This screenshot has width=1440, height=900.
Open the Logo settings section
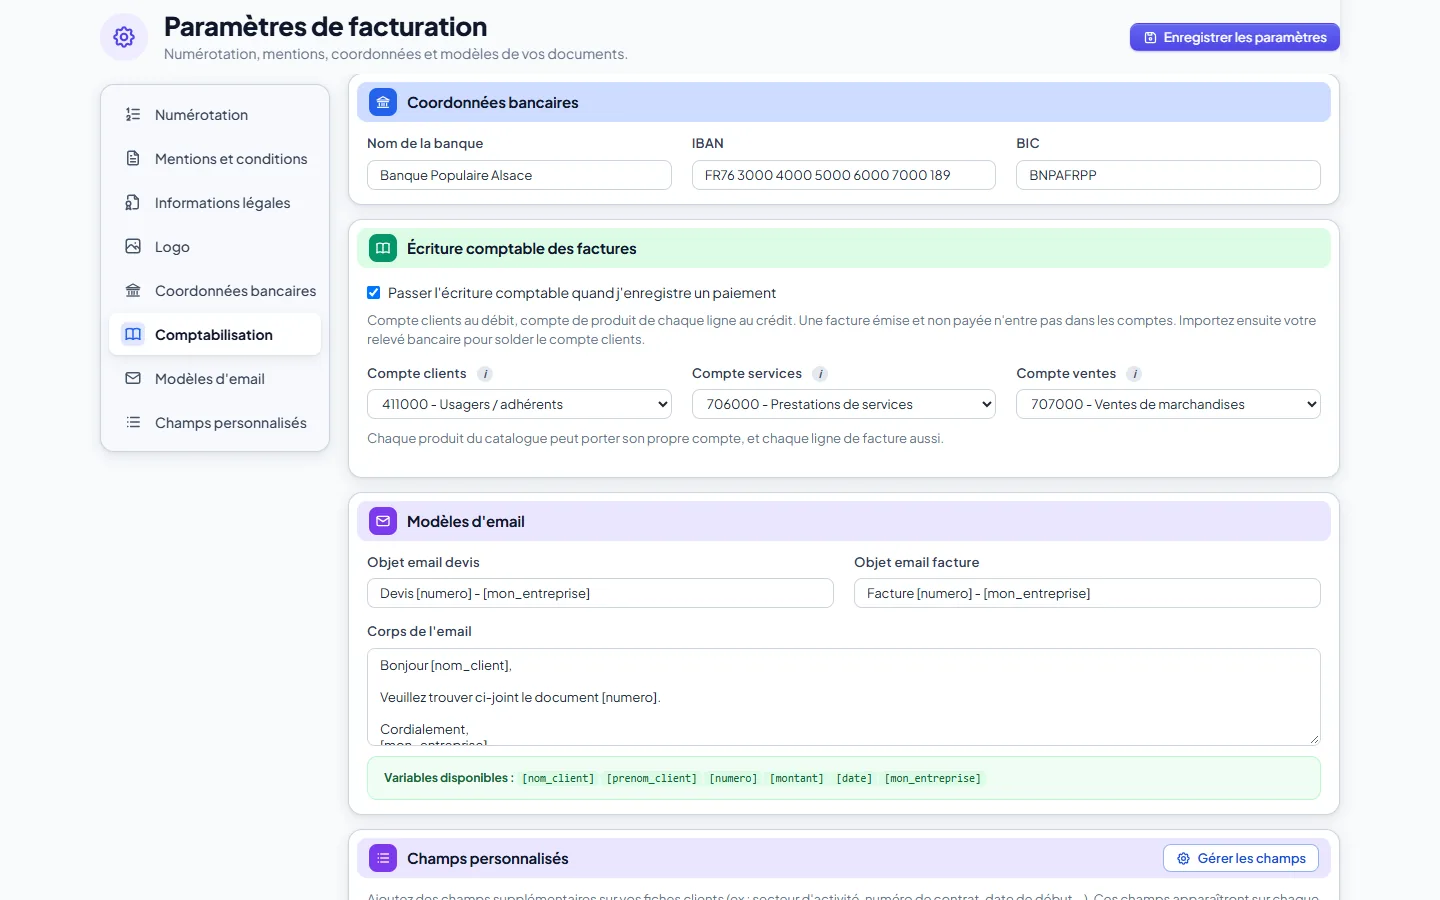coord(215,247)
